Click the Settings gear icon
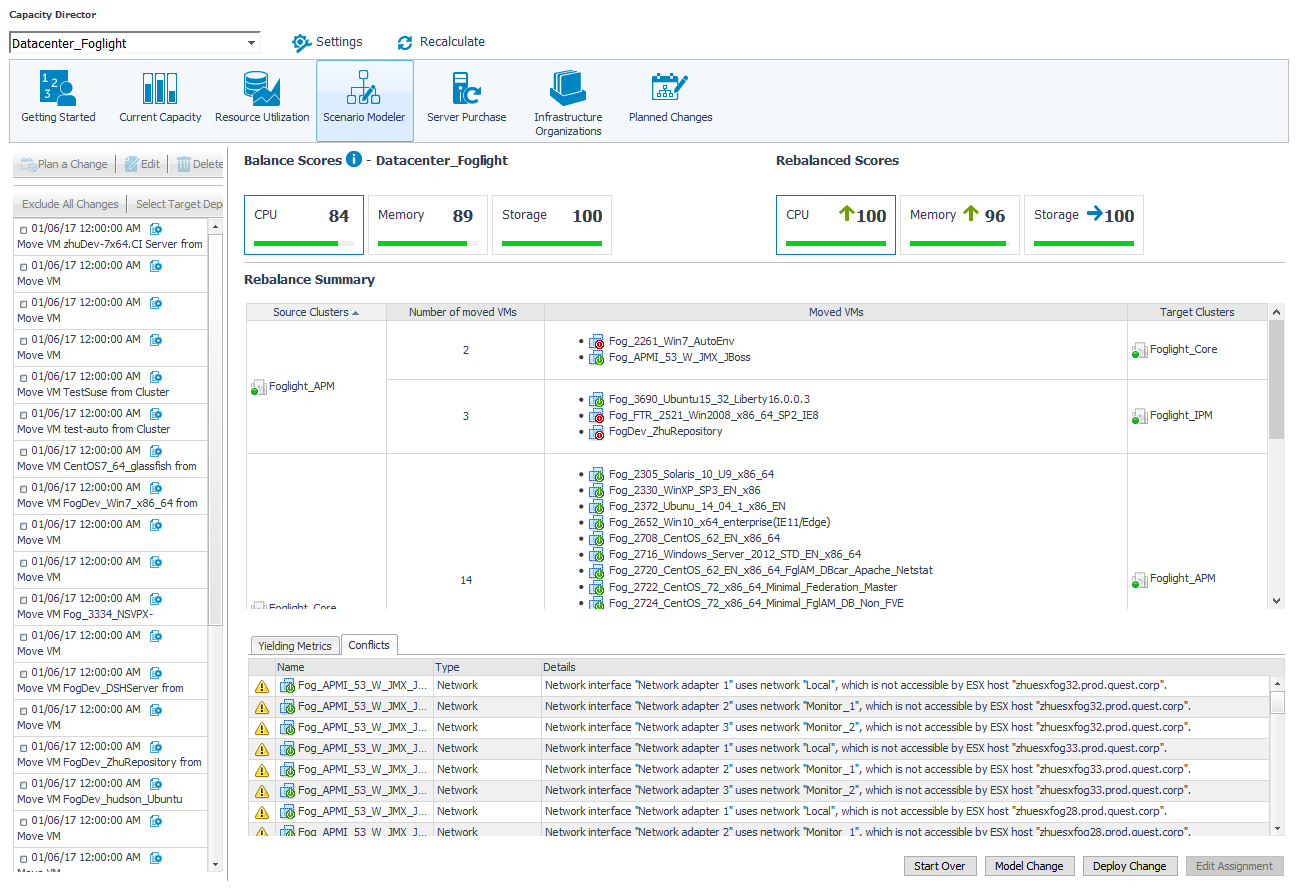This screenshot has width=1298, height=895. [301, 43]
